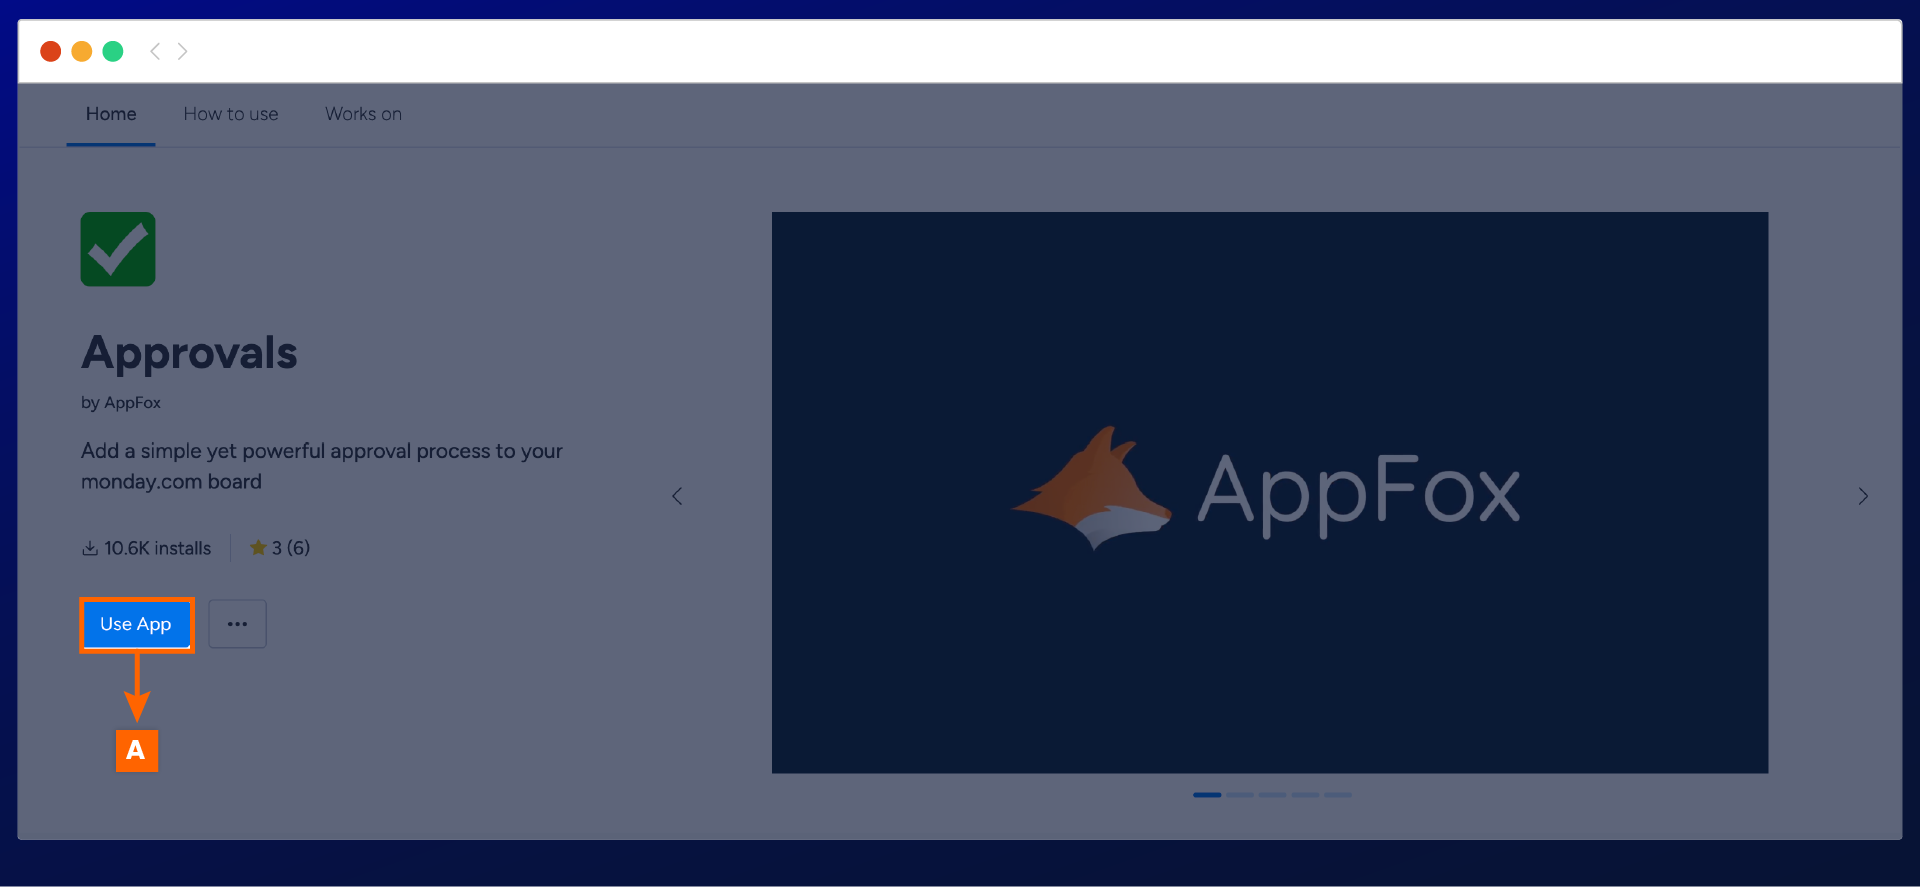Switch to the How to use tab
This screenshot has height=887, width=1920.
231,114
